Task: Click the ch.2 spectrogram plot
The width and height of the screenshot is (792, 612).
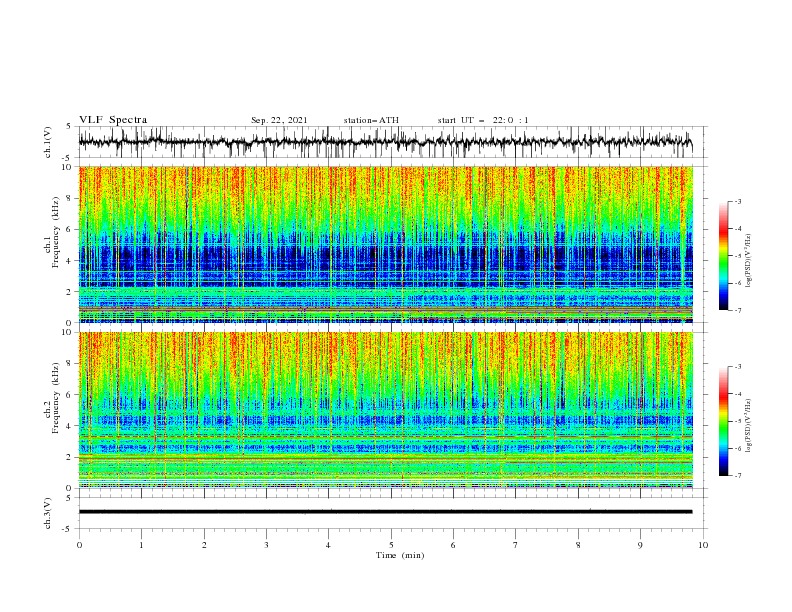Action: [386, 410]
